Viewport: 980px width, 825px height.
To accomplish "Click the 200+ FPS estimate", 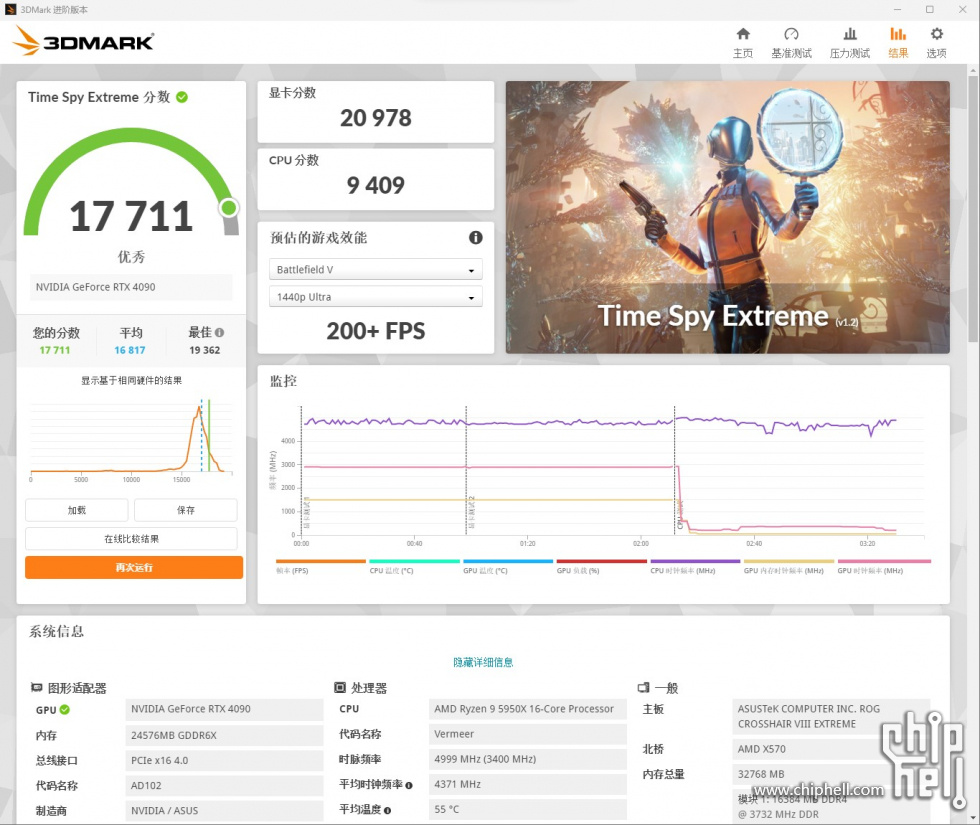I will click(376, 331).
